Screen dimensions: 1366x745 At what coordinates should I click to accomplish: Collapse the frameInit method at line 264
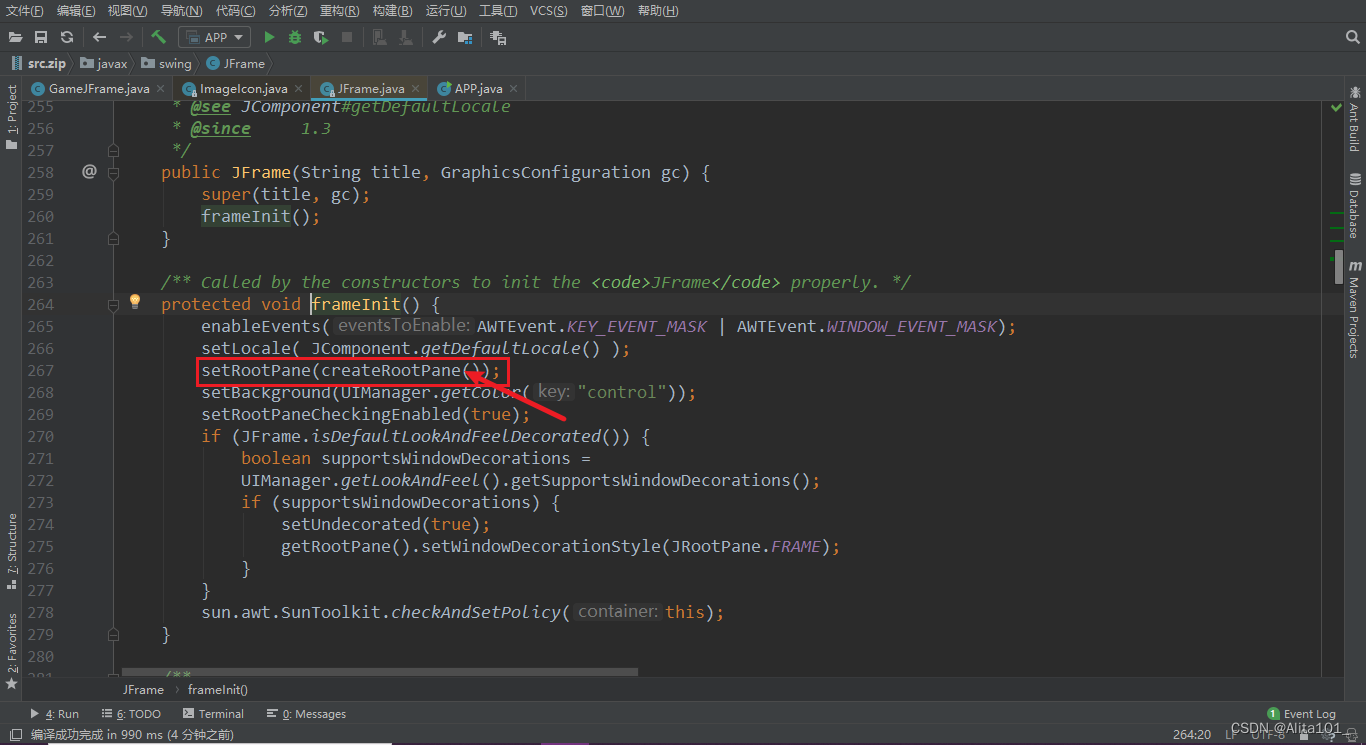(x=113, y=304)
